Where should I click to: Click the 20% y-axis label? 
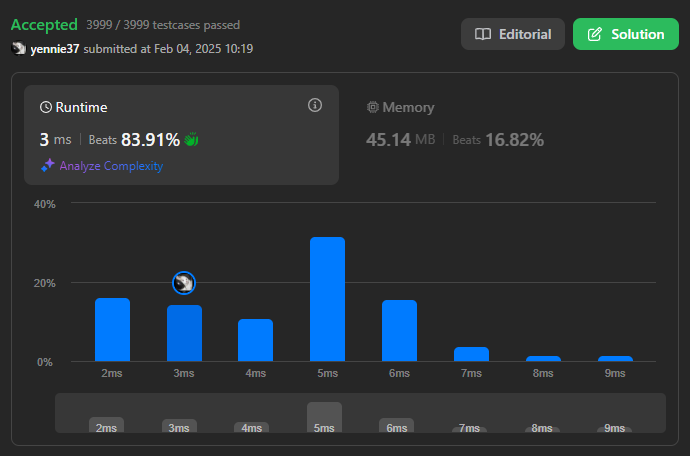(44, 283)
